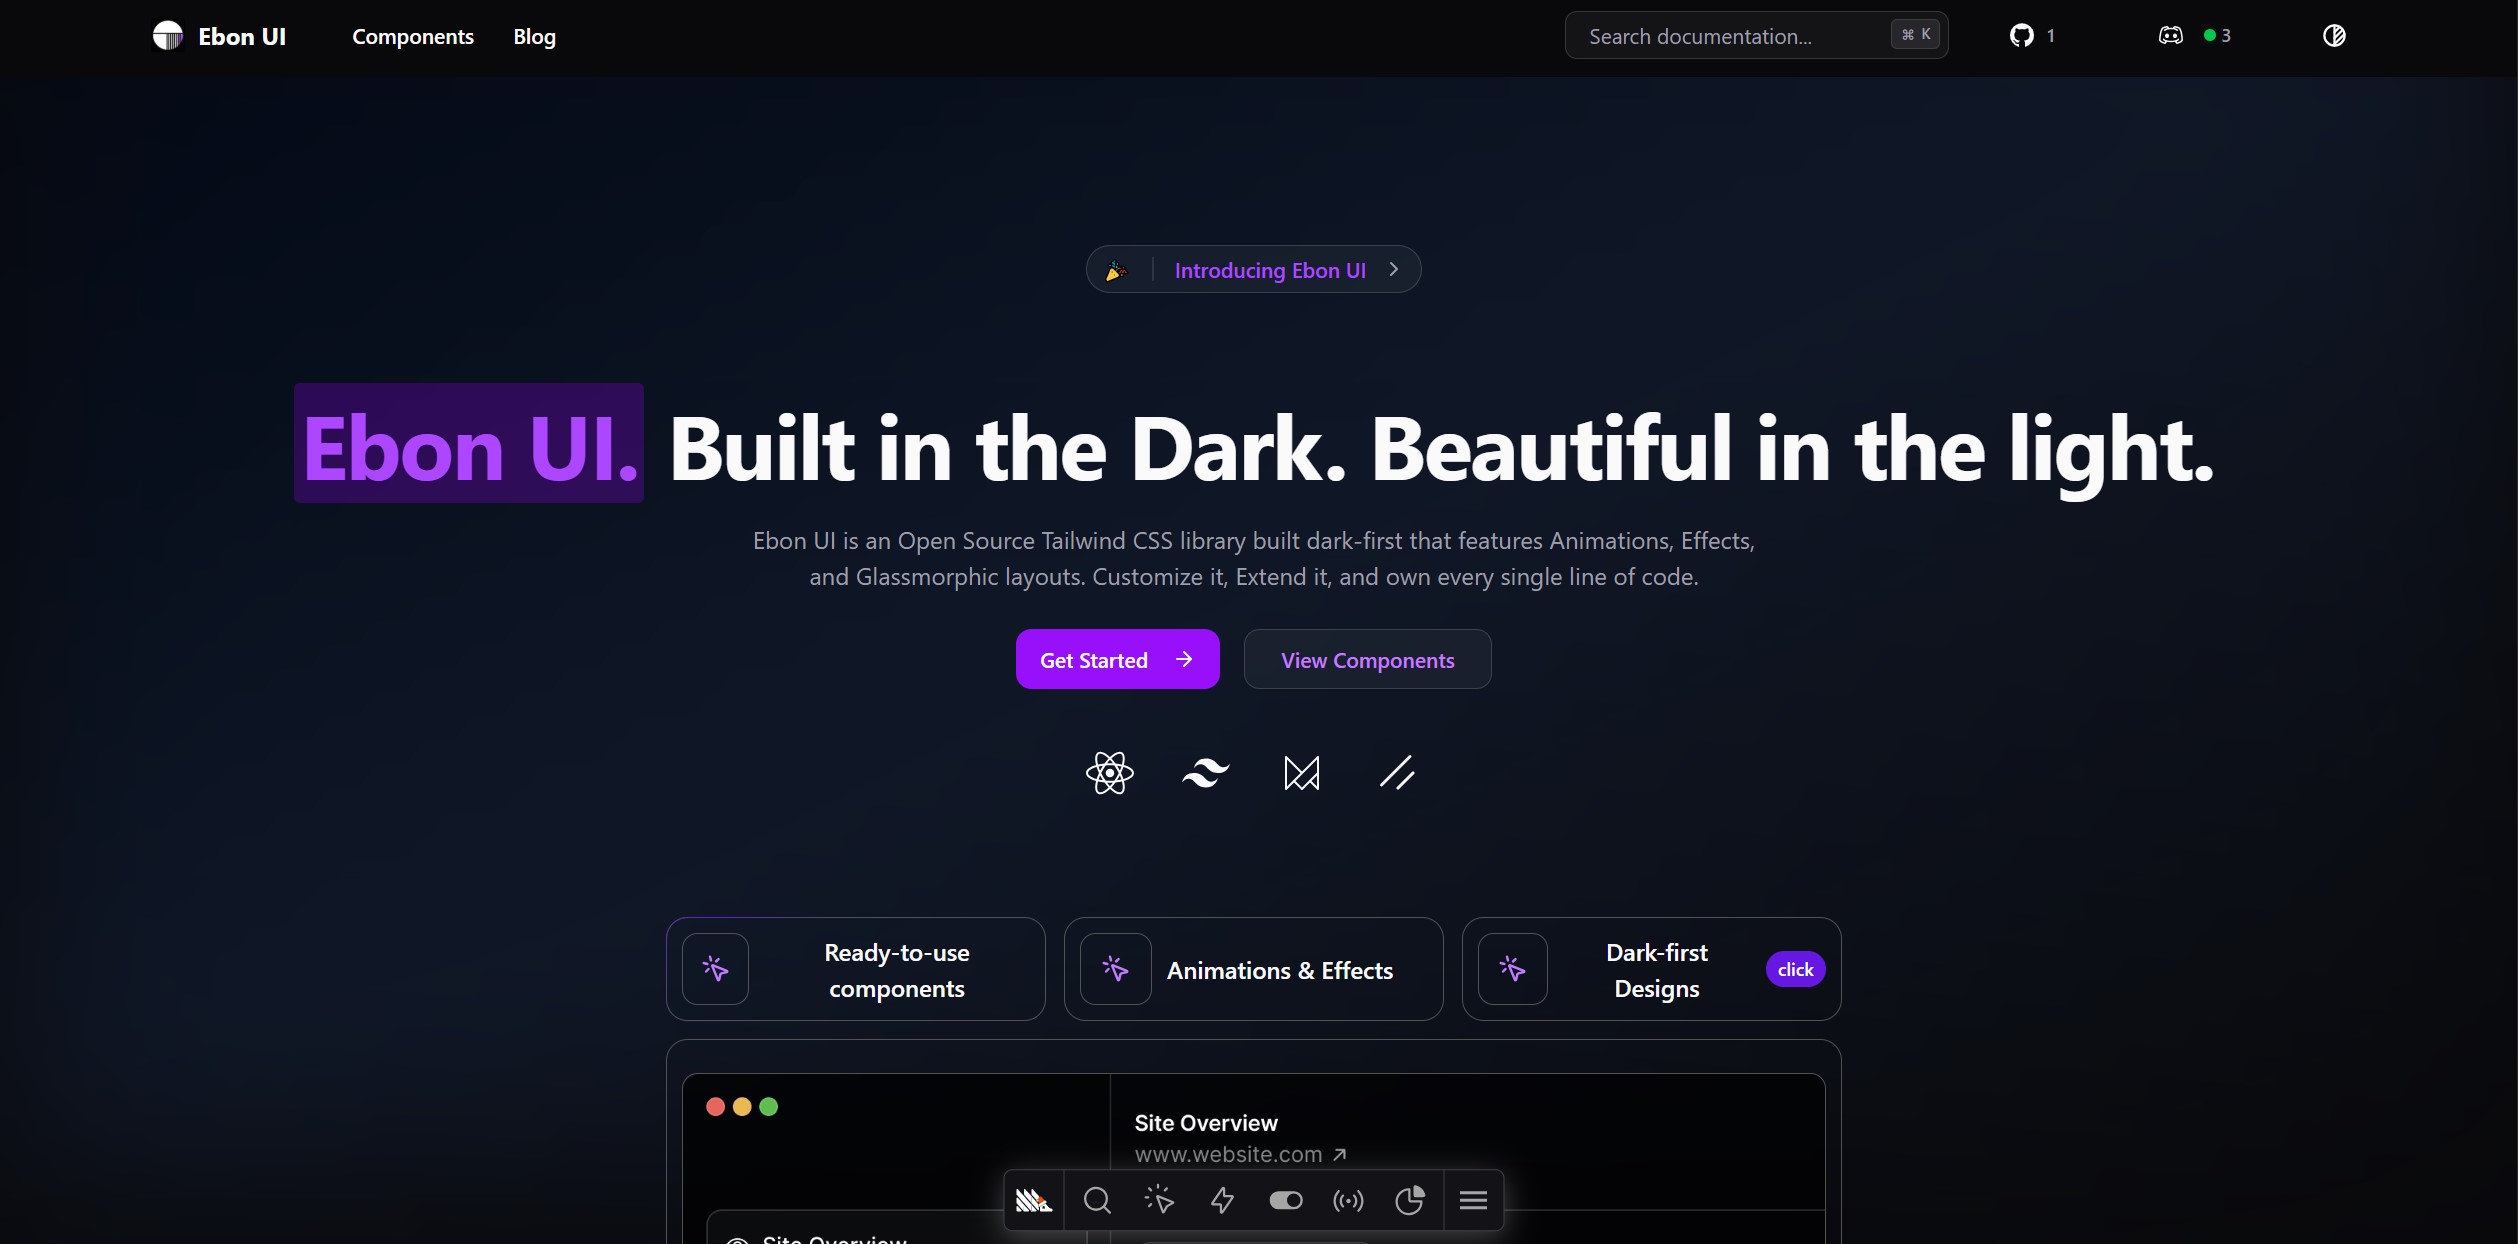Switch to the Blog page from the navbar
Viewport: 2518px width, 1244px height.
pyautogui.click(x=534, y=36)
